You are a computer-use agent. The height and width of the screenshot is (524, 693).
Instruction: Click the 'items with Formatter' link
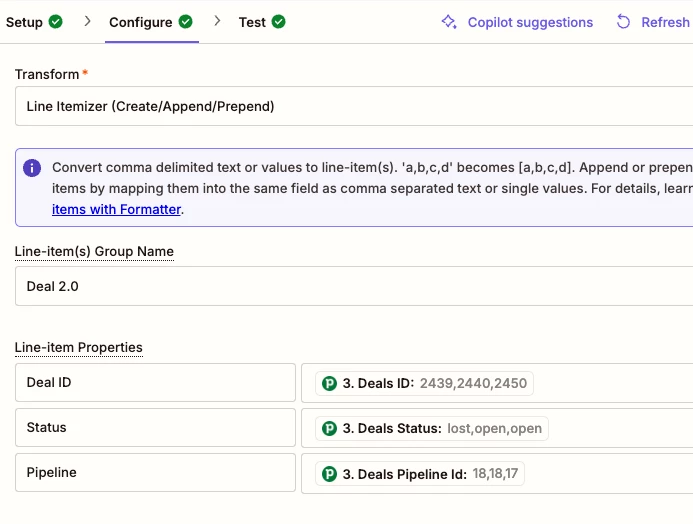click(116, 209)
